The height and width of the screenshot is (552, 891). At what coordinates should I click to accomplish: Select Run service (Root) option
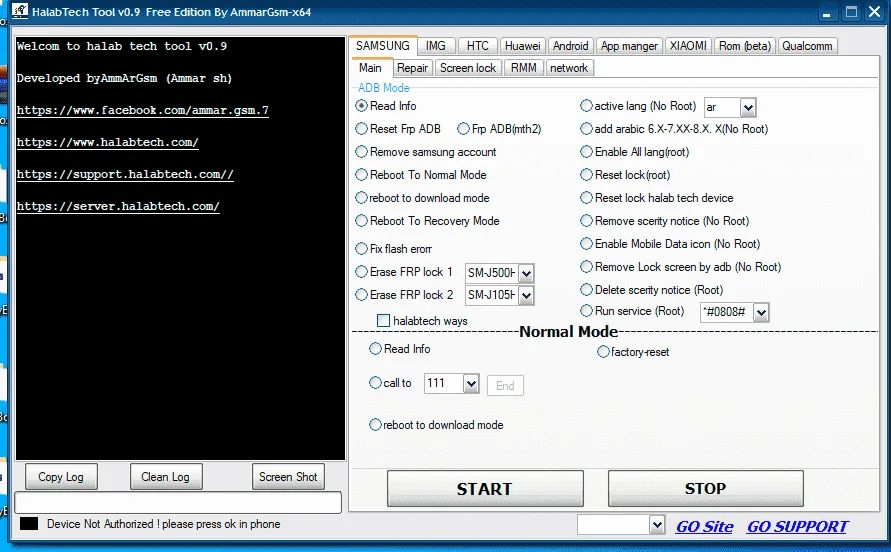[x=586, y=311]
